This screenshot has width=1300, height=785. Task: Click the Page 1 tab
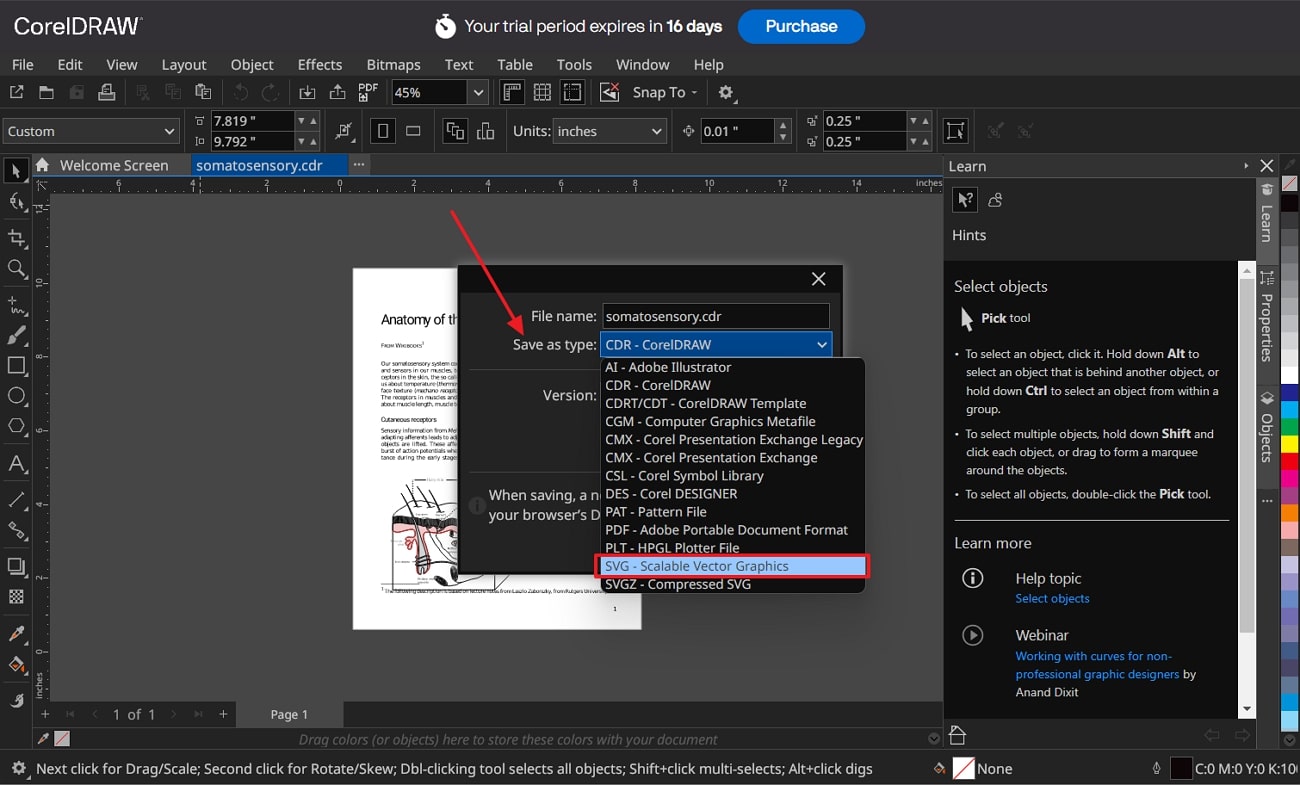pyautogui.click(x=290, y=714)
